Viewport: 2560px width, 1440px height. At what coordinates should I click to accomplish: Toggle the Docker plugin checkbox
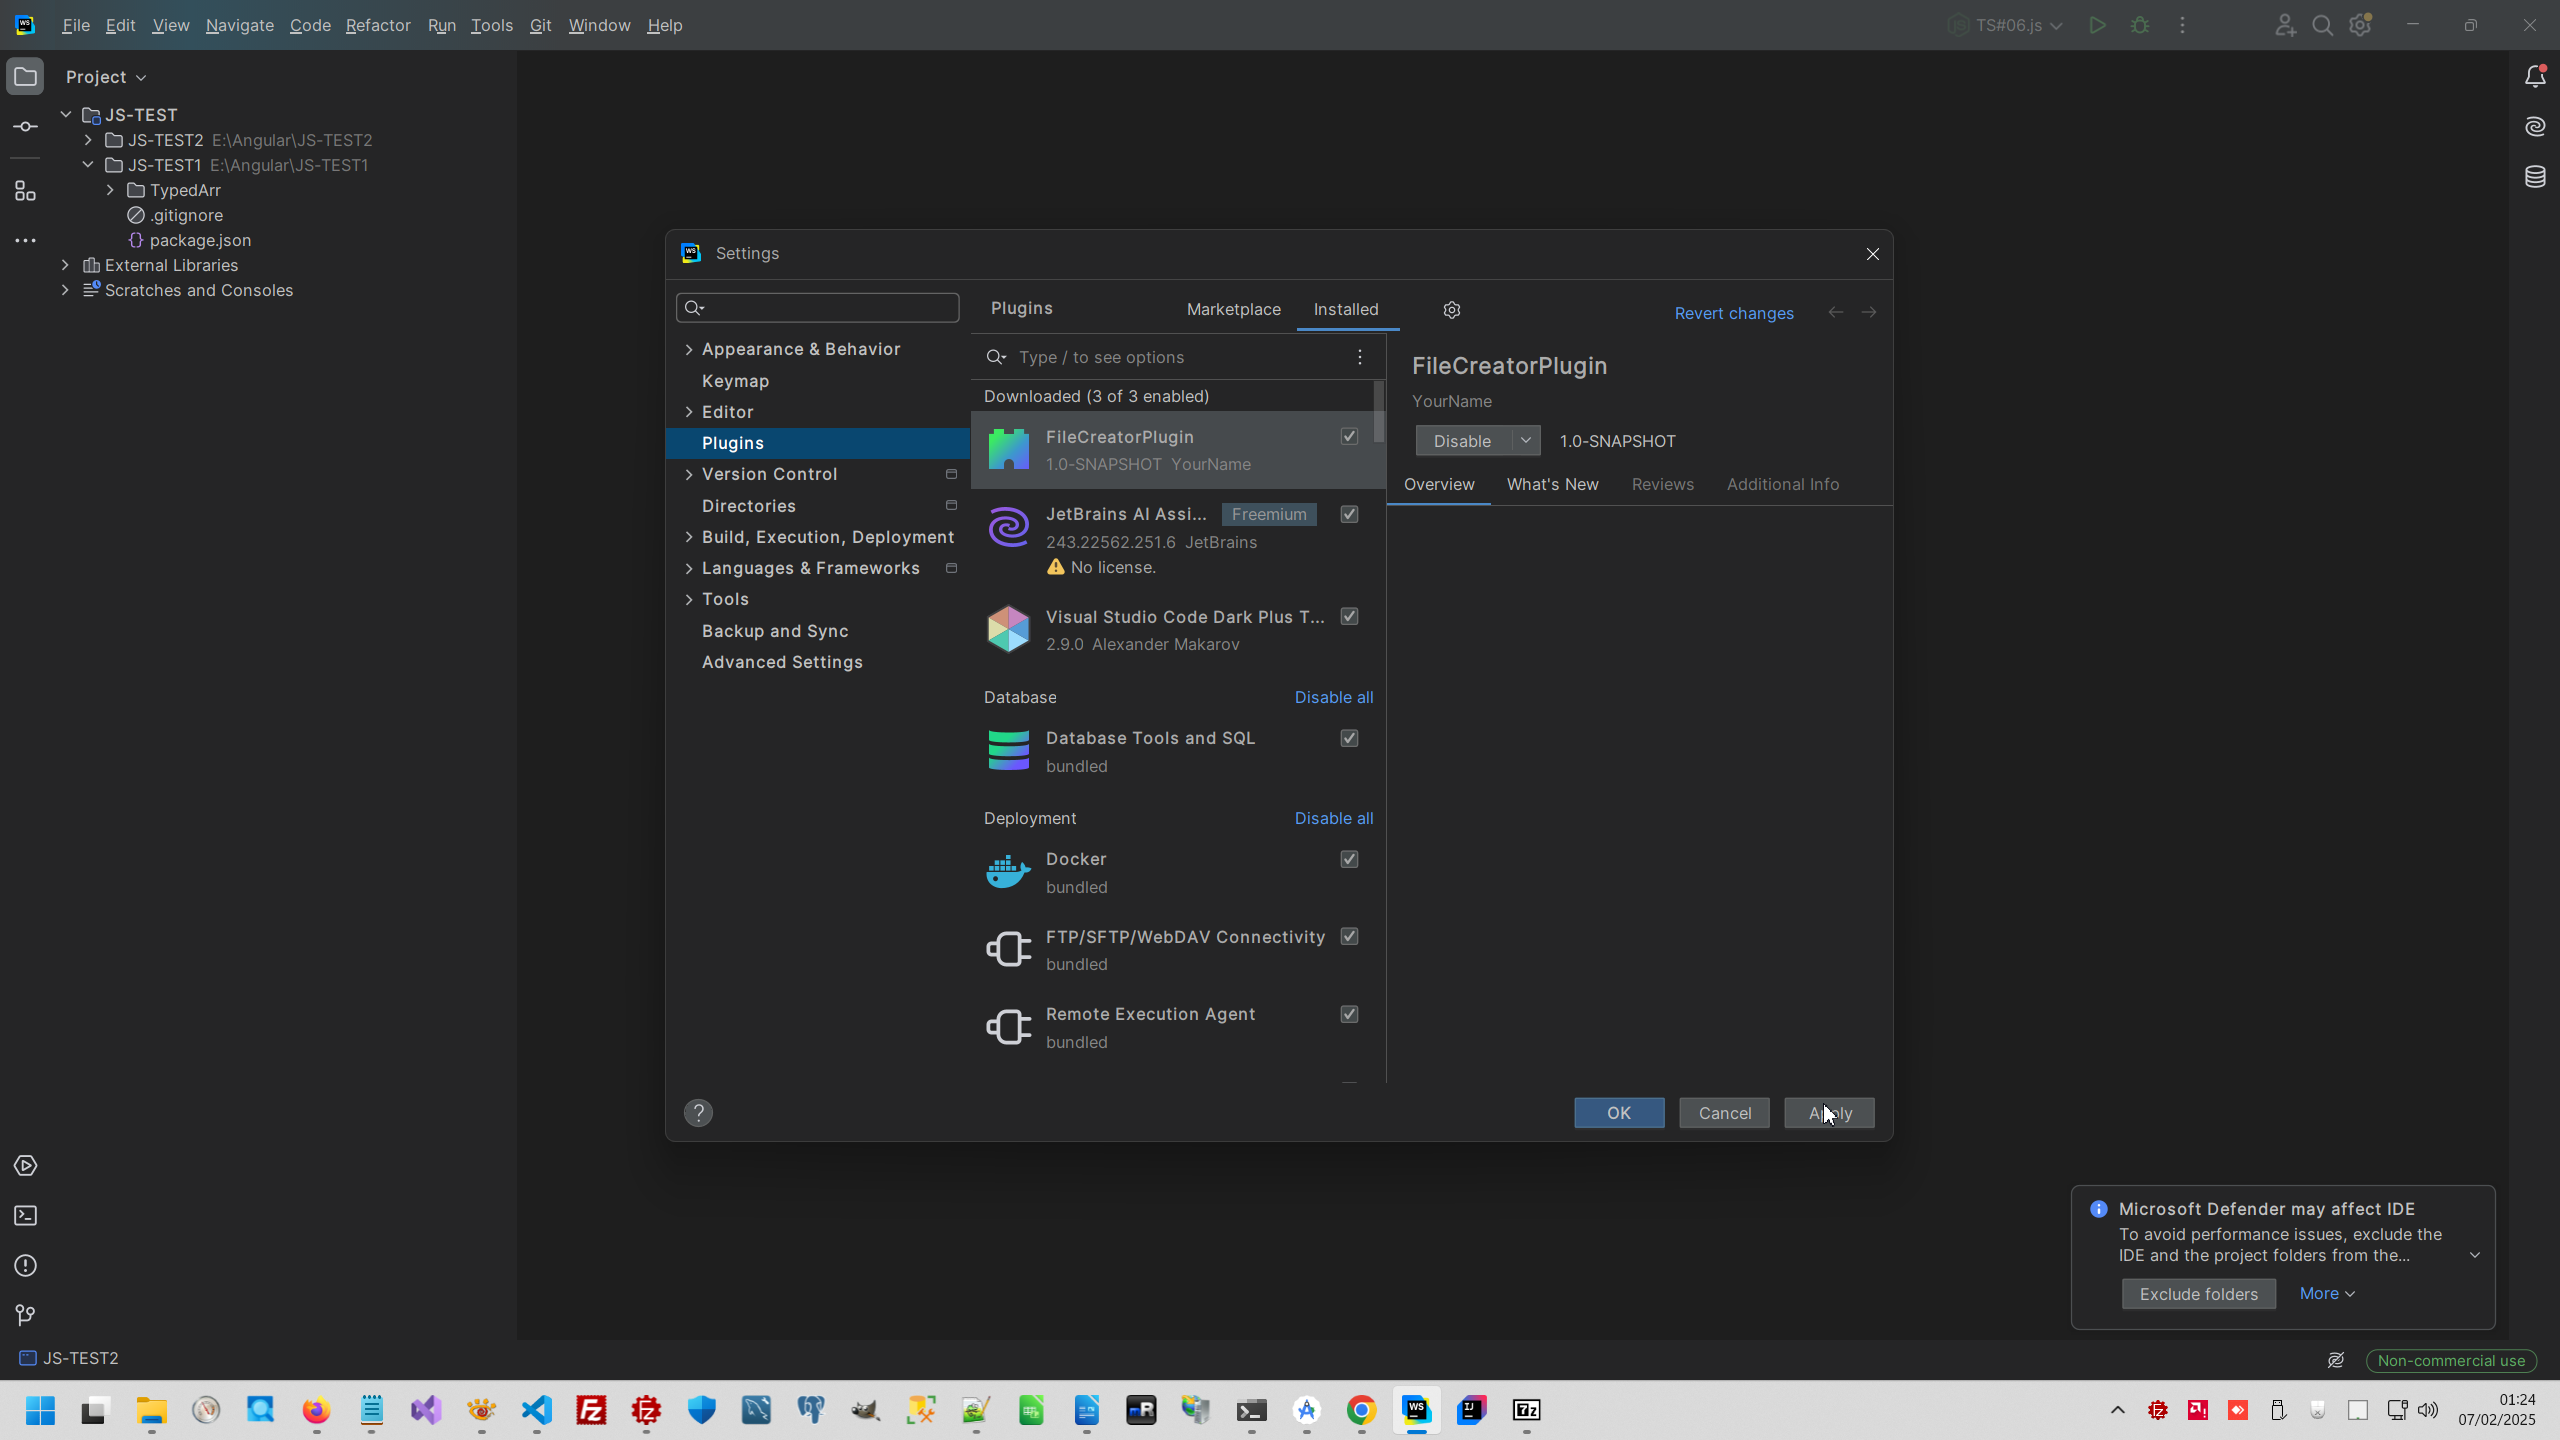pyautogui.click(x=1349, y=859)
